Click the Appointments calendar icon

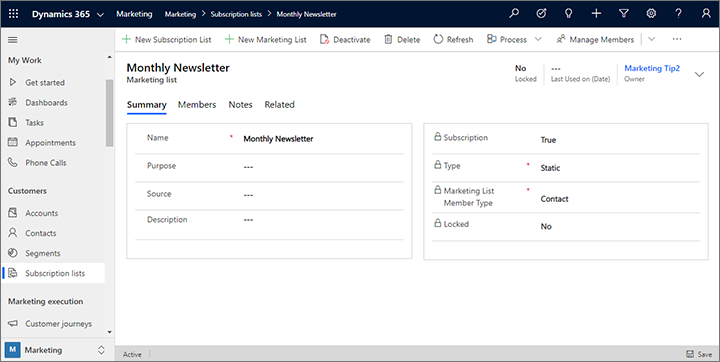13,142
